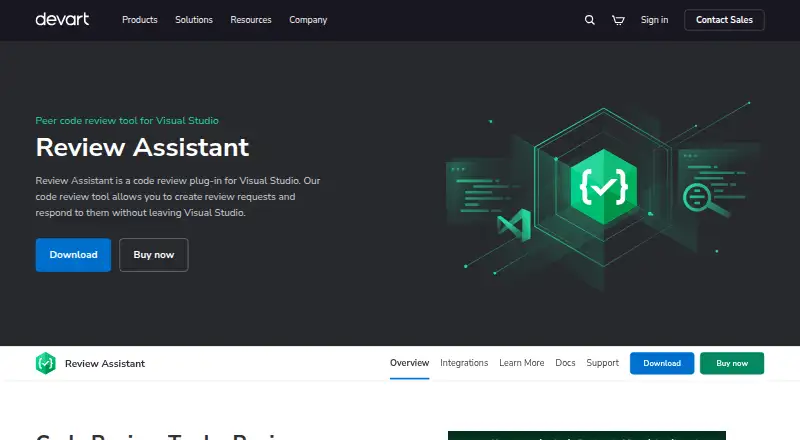Click the Review Assistant hexagon icon in sub-navigation
The width and height of the screenshot is (800, 440).
click(x=45, y=363)
